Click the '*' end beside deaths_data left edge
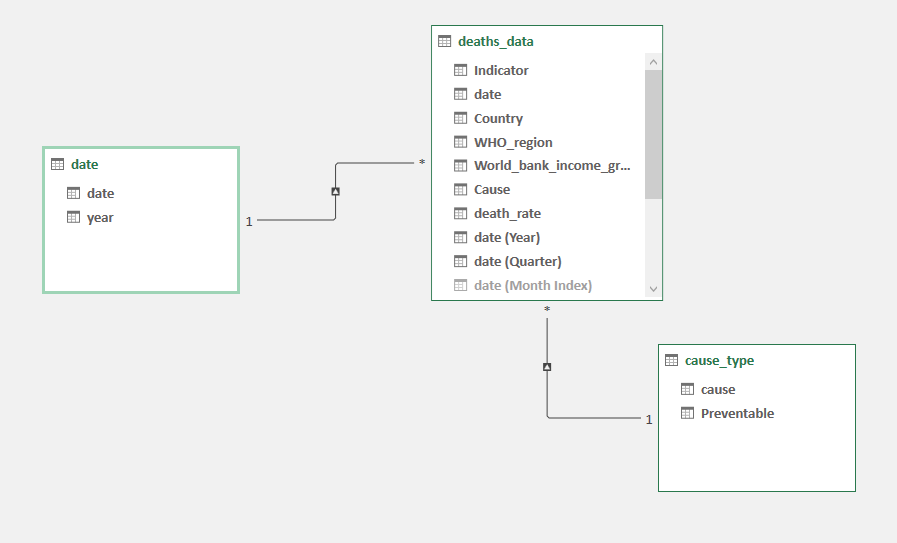This screenshot has height=543, width=897. [x=422, y=162]
